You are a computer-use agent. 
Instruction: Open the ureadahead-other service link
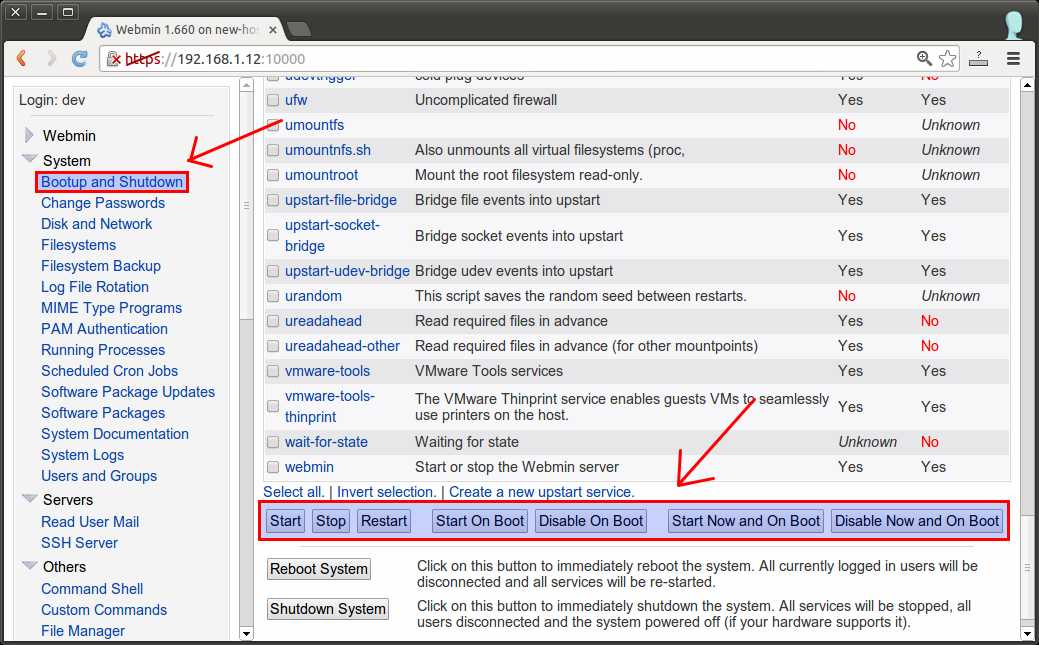coord(342,346)
